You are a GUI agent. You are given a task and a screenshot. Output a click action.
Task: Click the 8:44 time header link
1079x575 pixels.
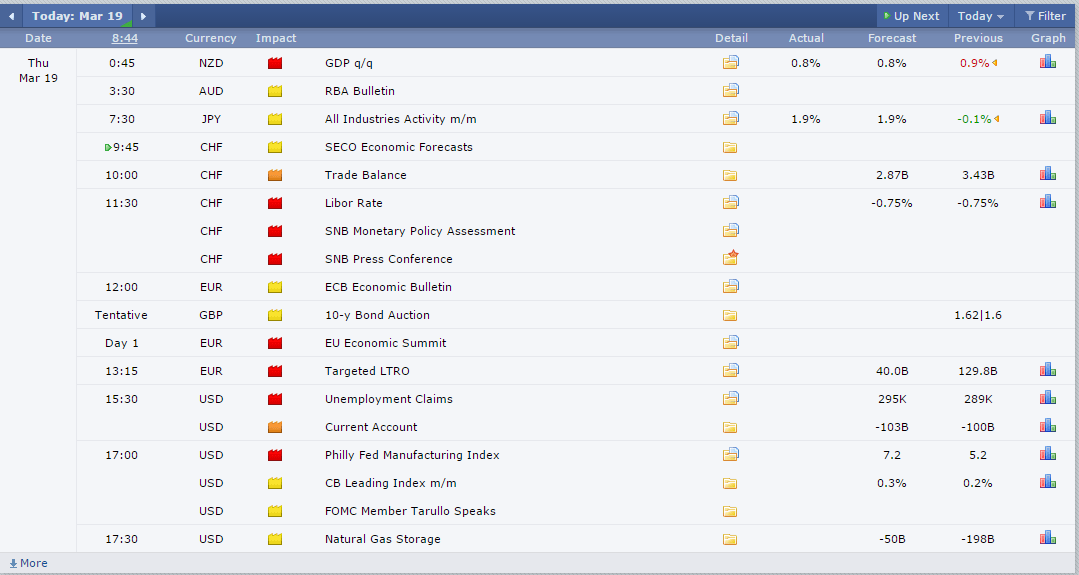tap(125, 38)
